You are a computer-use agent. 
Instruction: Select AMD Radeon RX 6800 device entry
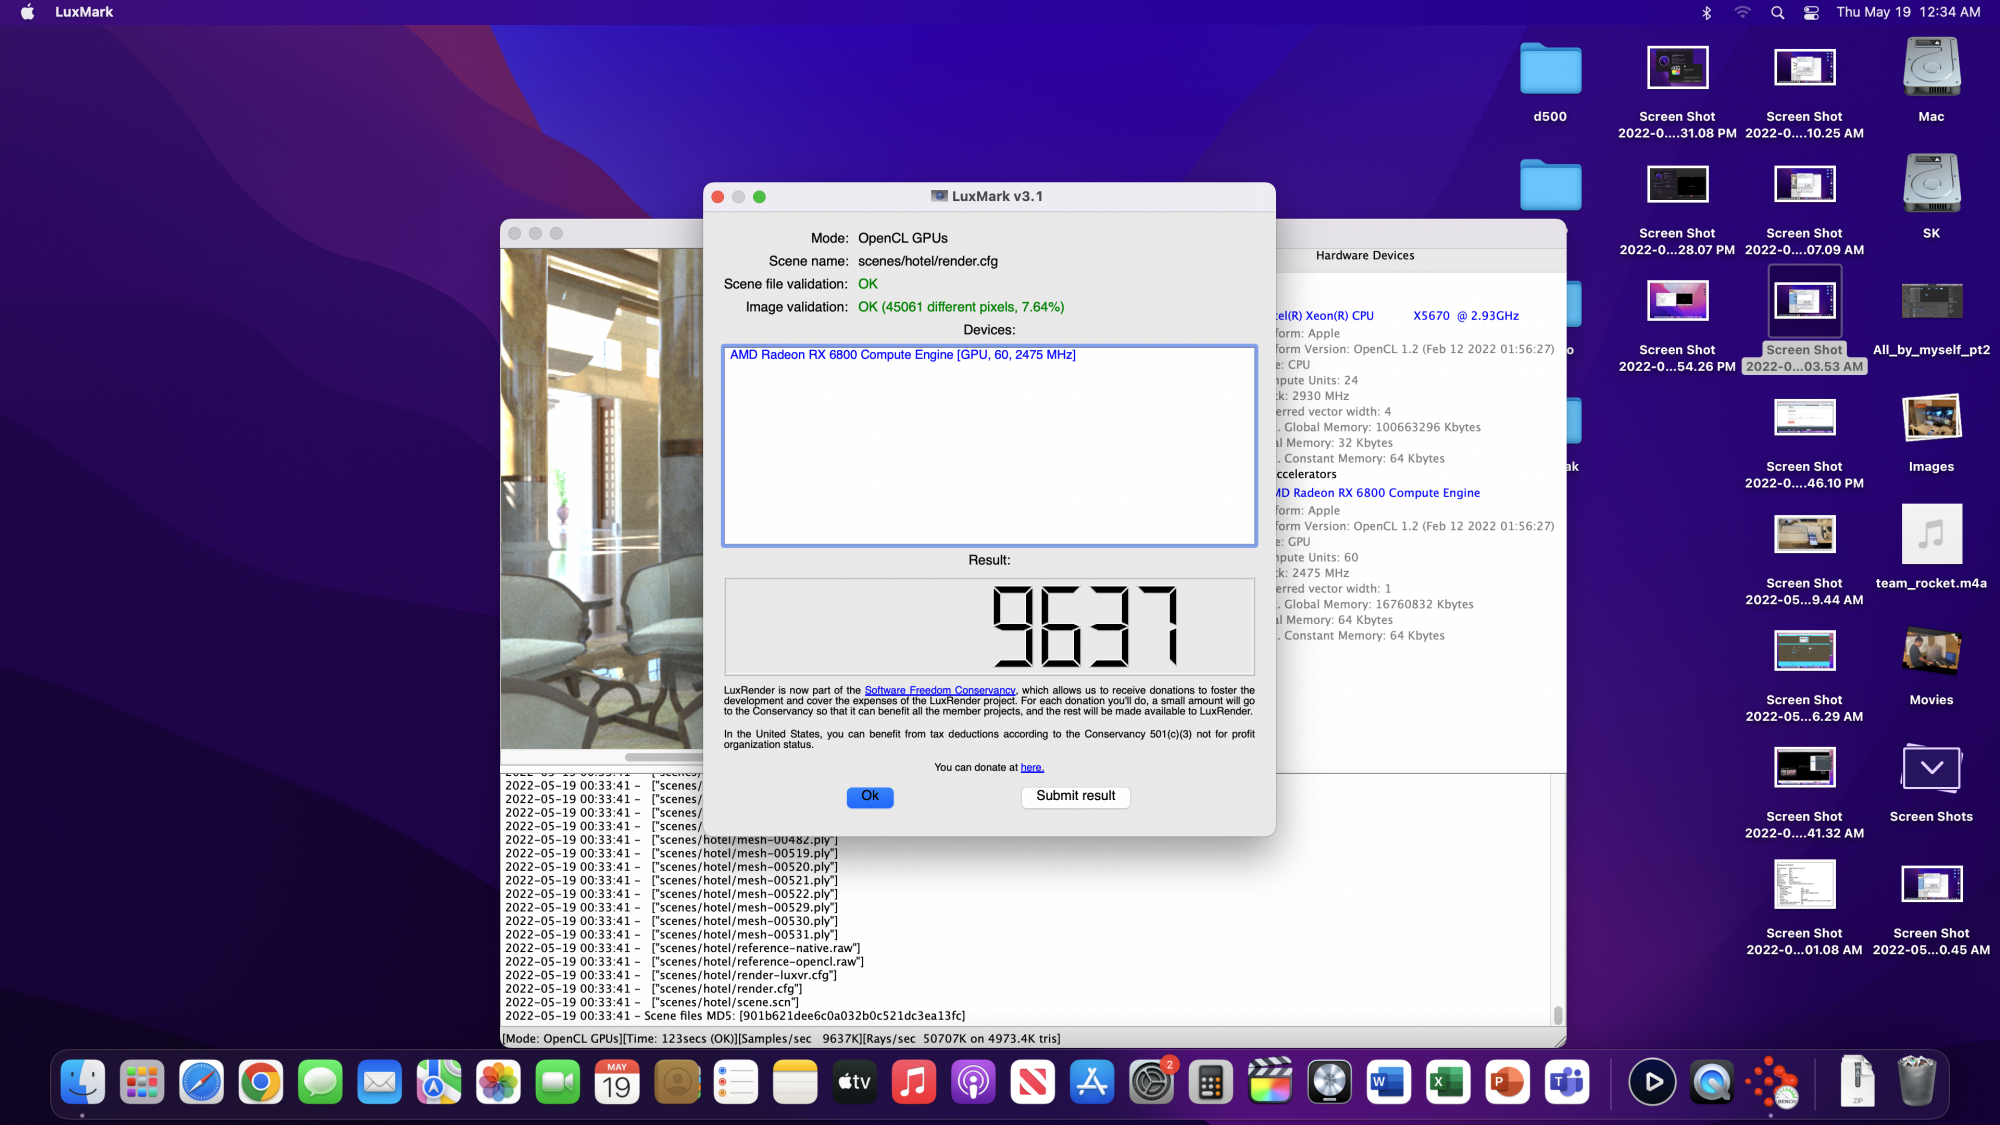tap(902, 355)
